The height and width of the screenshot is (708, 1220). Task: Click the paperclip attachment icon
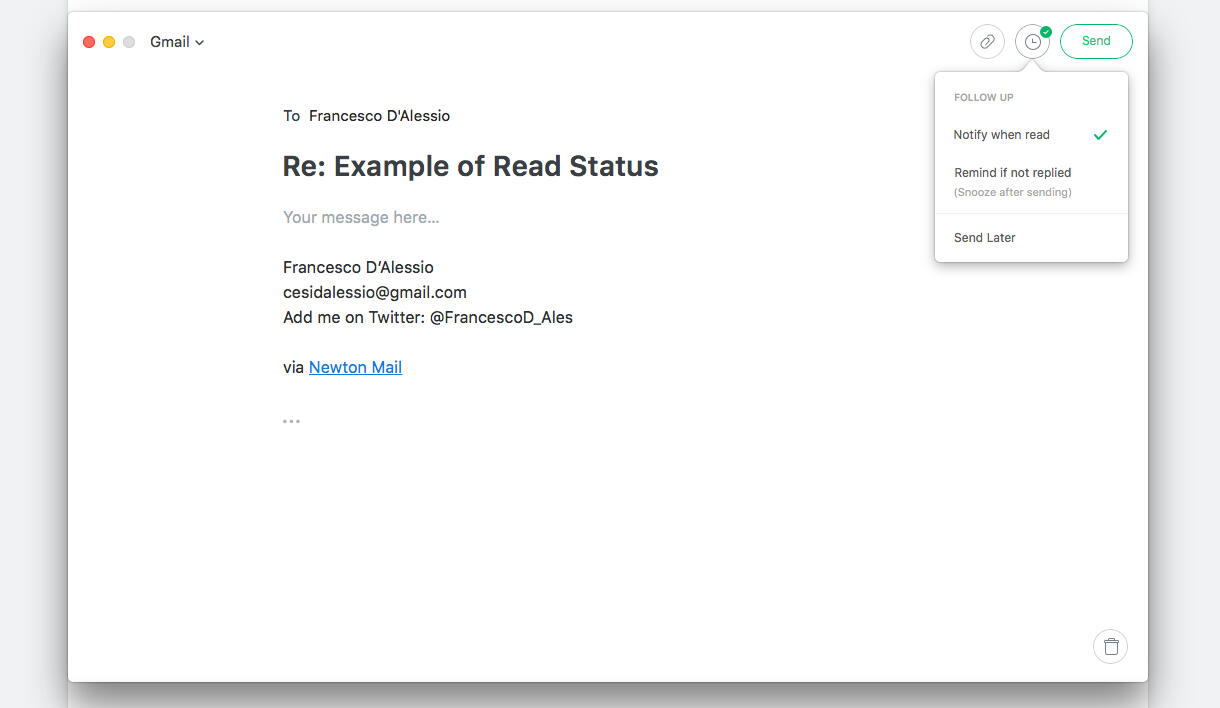tap(987, 42)
